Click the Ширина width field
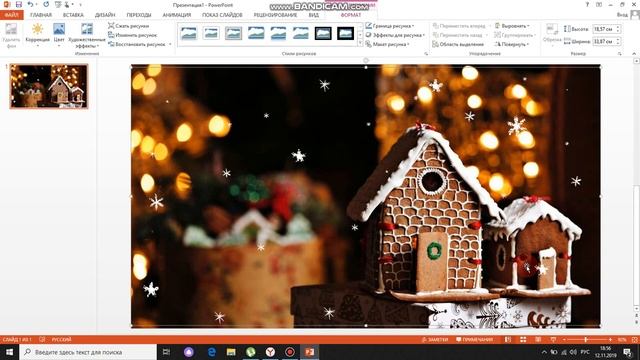Image resolution: width=640 pixels, height=360 pixels. coord(604,41)
